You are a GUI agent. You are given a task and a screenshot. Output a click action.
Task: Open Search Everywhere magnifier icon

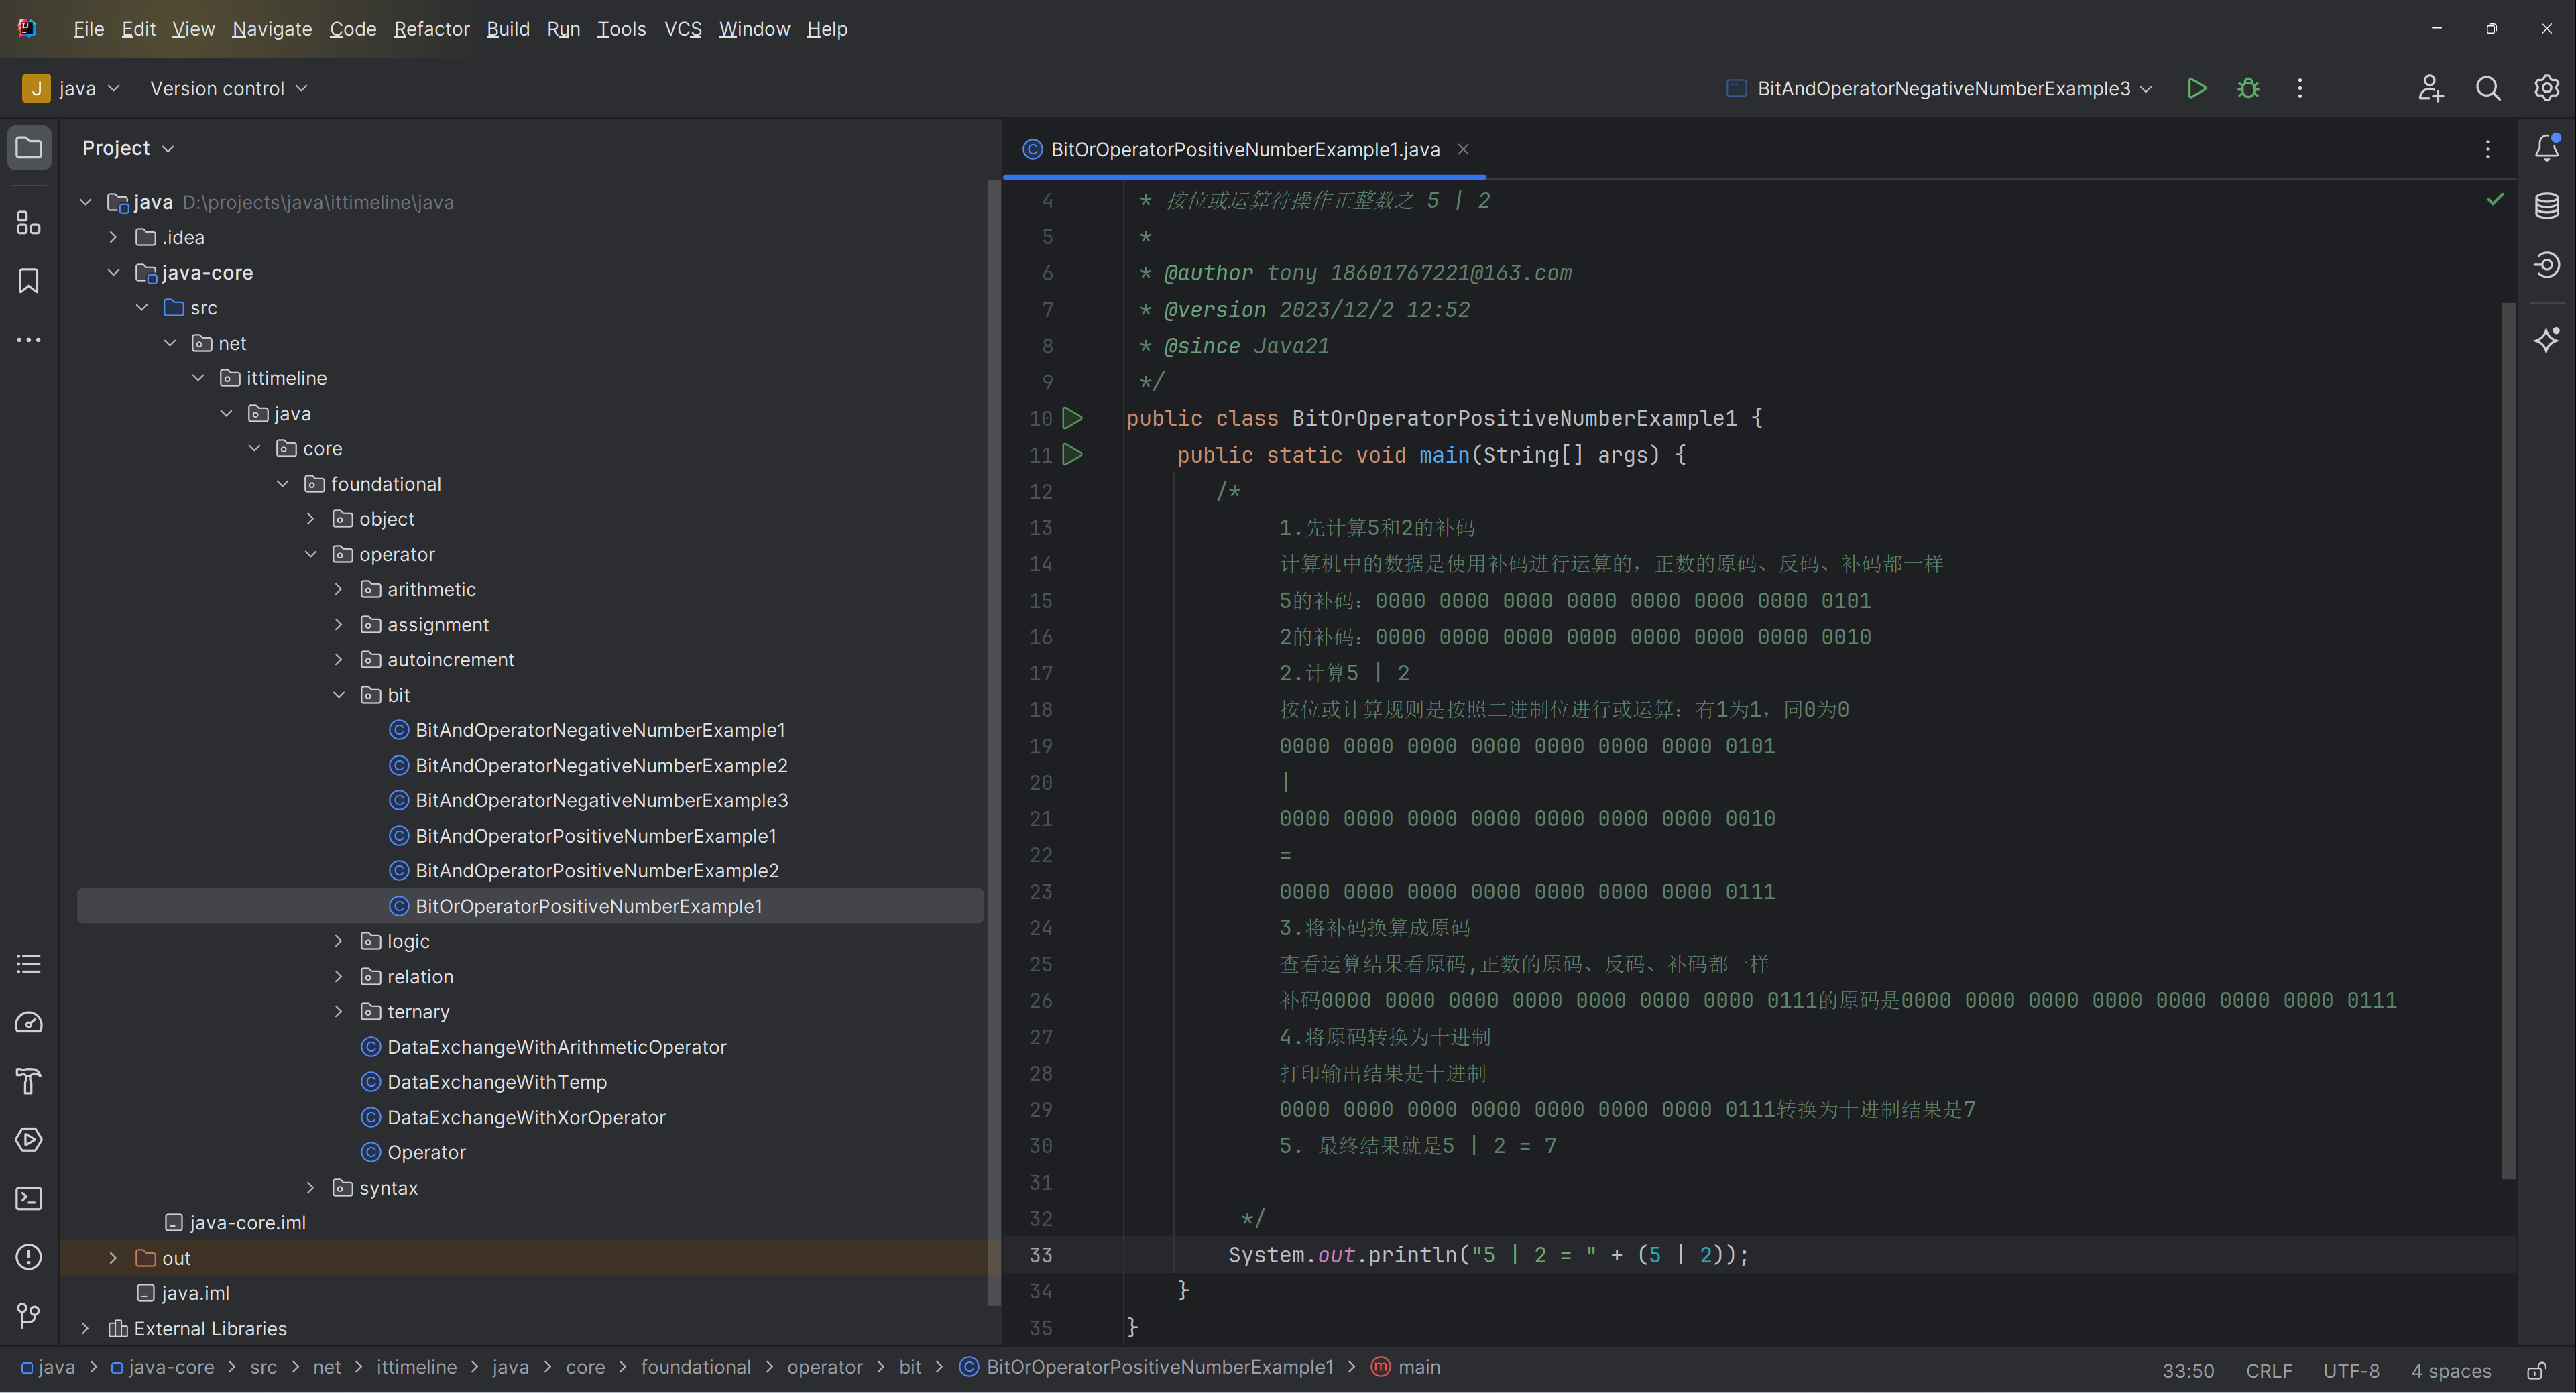[x=2488, y=88]
